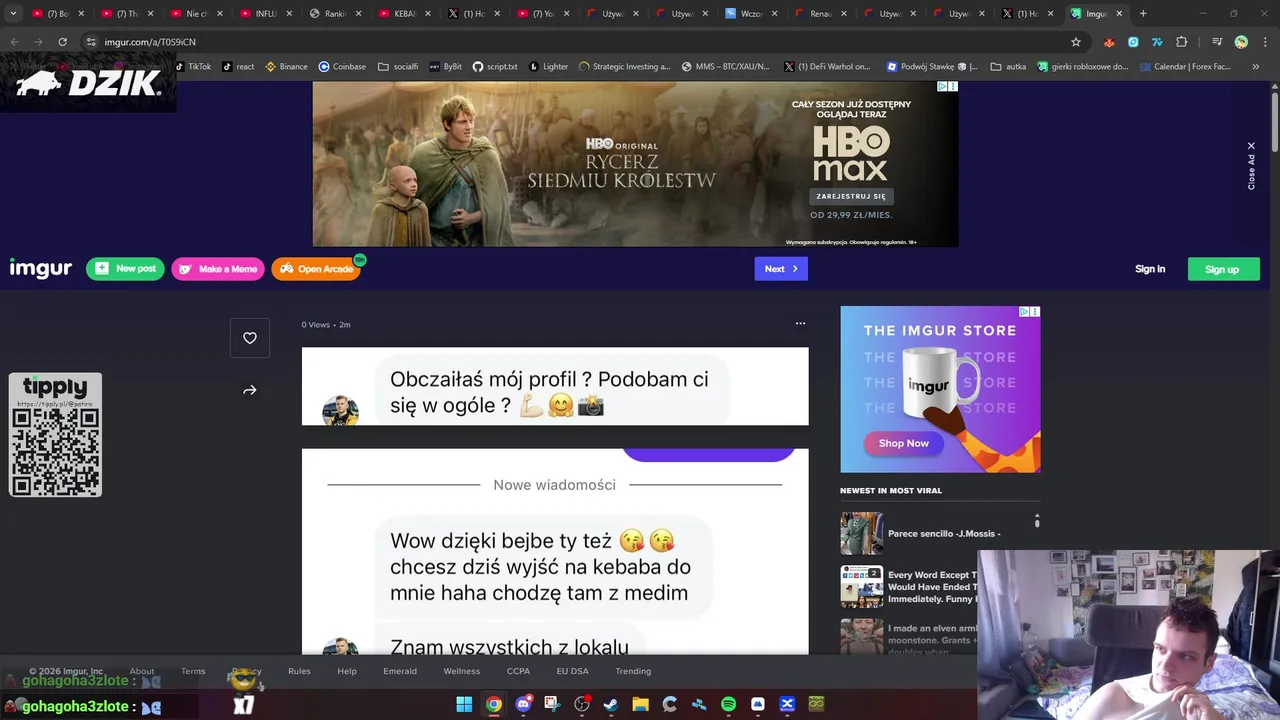This screenshot has height=720, width=1280.
Task: Reload the page with the refresh icon
Action: click(62, 42)
